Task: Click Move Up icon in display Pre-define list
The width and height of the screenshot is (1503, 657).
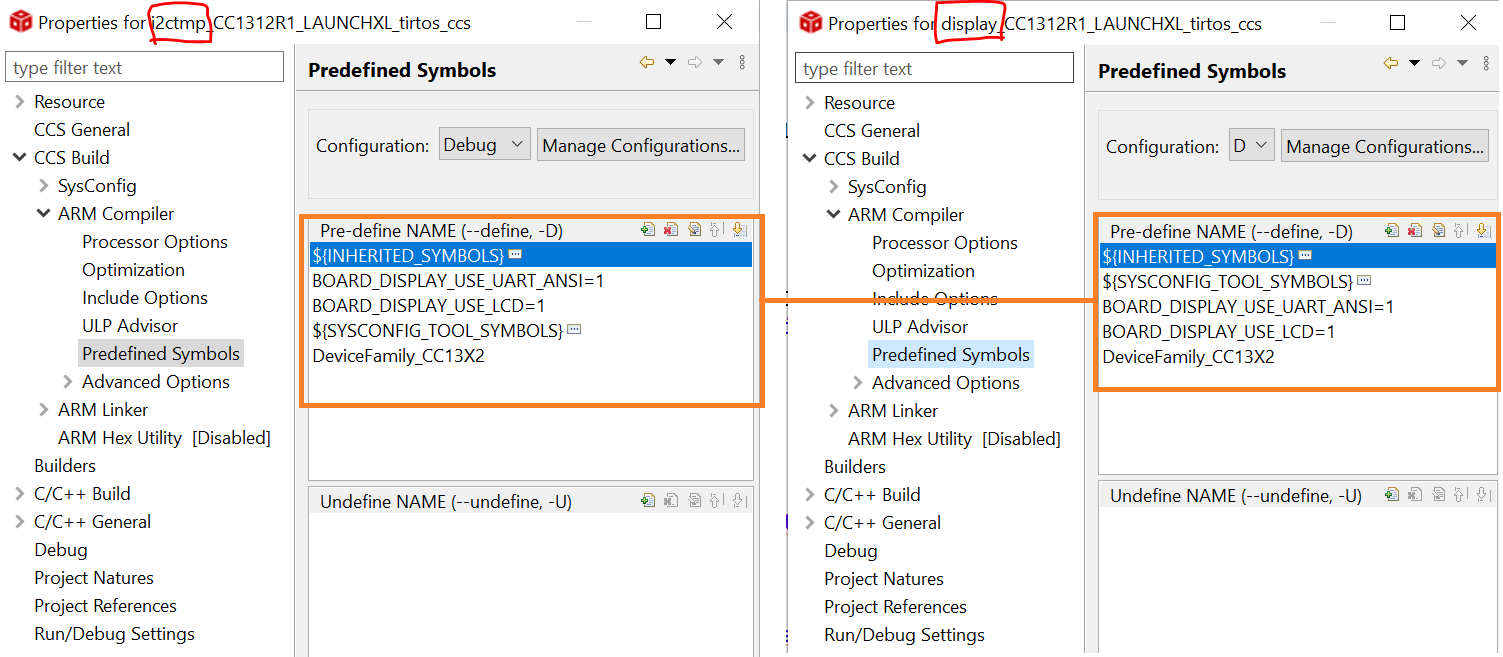Action: tap(1460, 231)
